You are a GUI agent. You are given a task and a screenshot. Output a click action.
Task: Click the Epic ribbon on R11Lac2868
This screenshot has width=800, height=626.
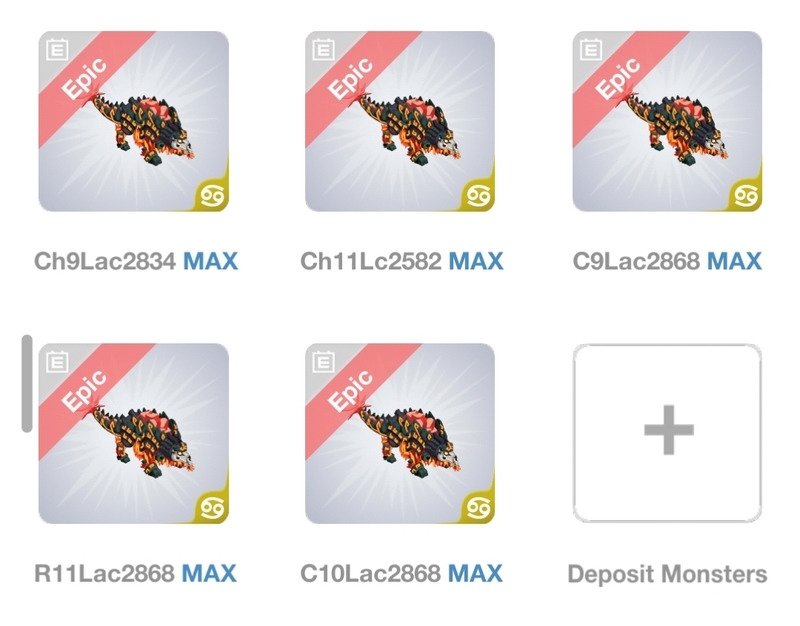click(84, 391)
